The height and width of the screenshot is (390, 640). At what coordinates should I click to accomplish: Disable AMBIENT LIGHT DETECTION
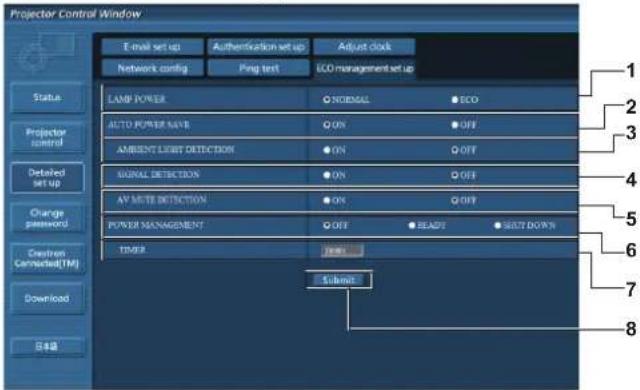[455, 150]
